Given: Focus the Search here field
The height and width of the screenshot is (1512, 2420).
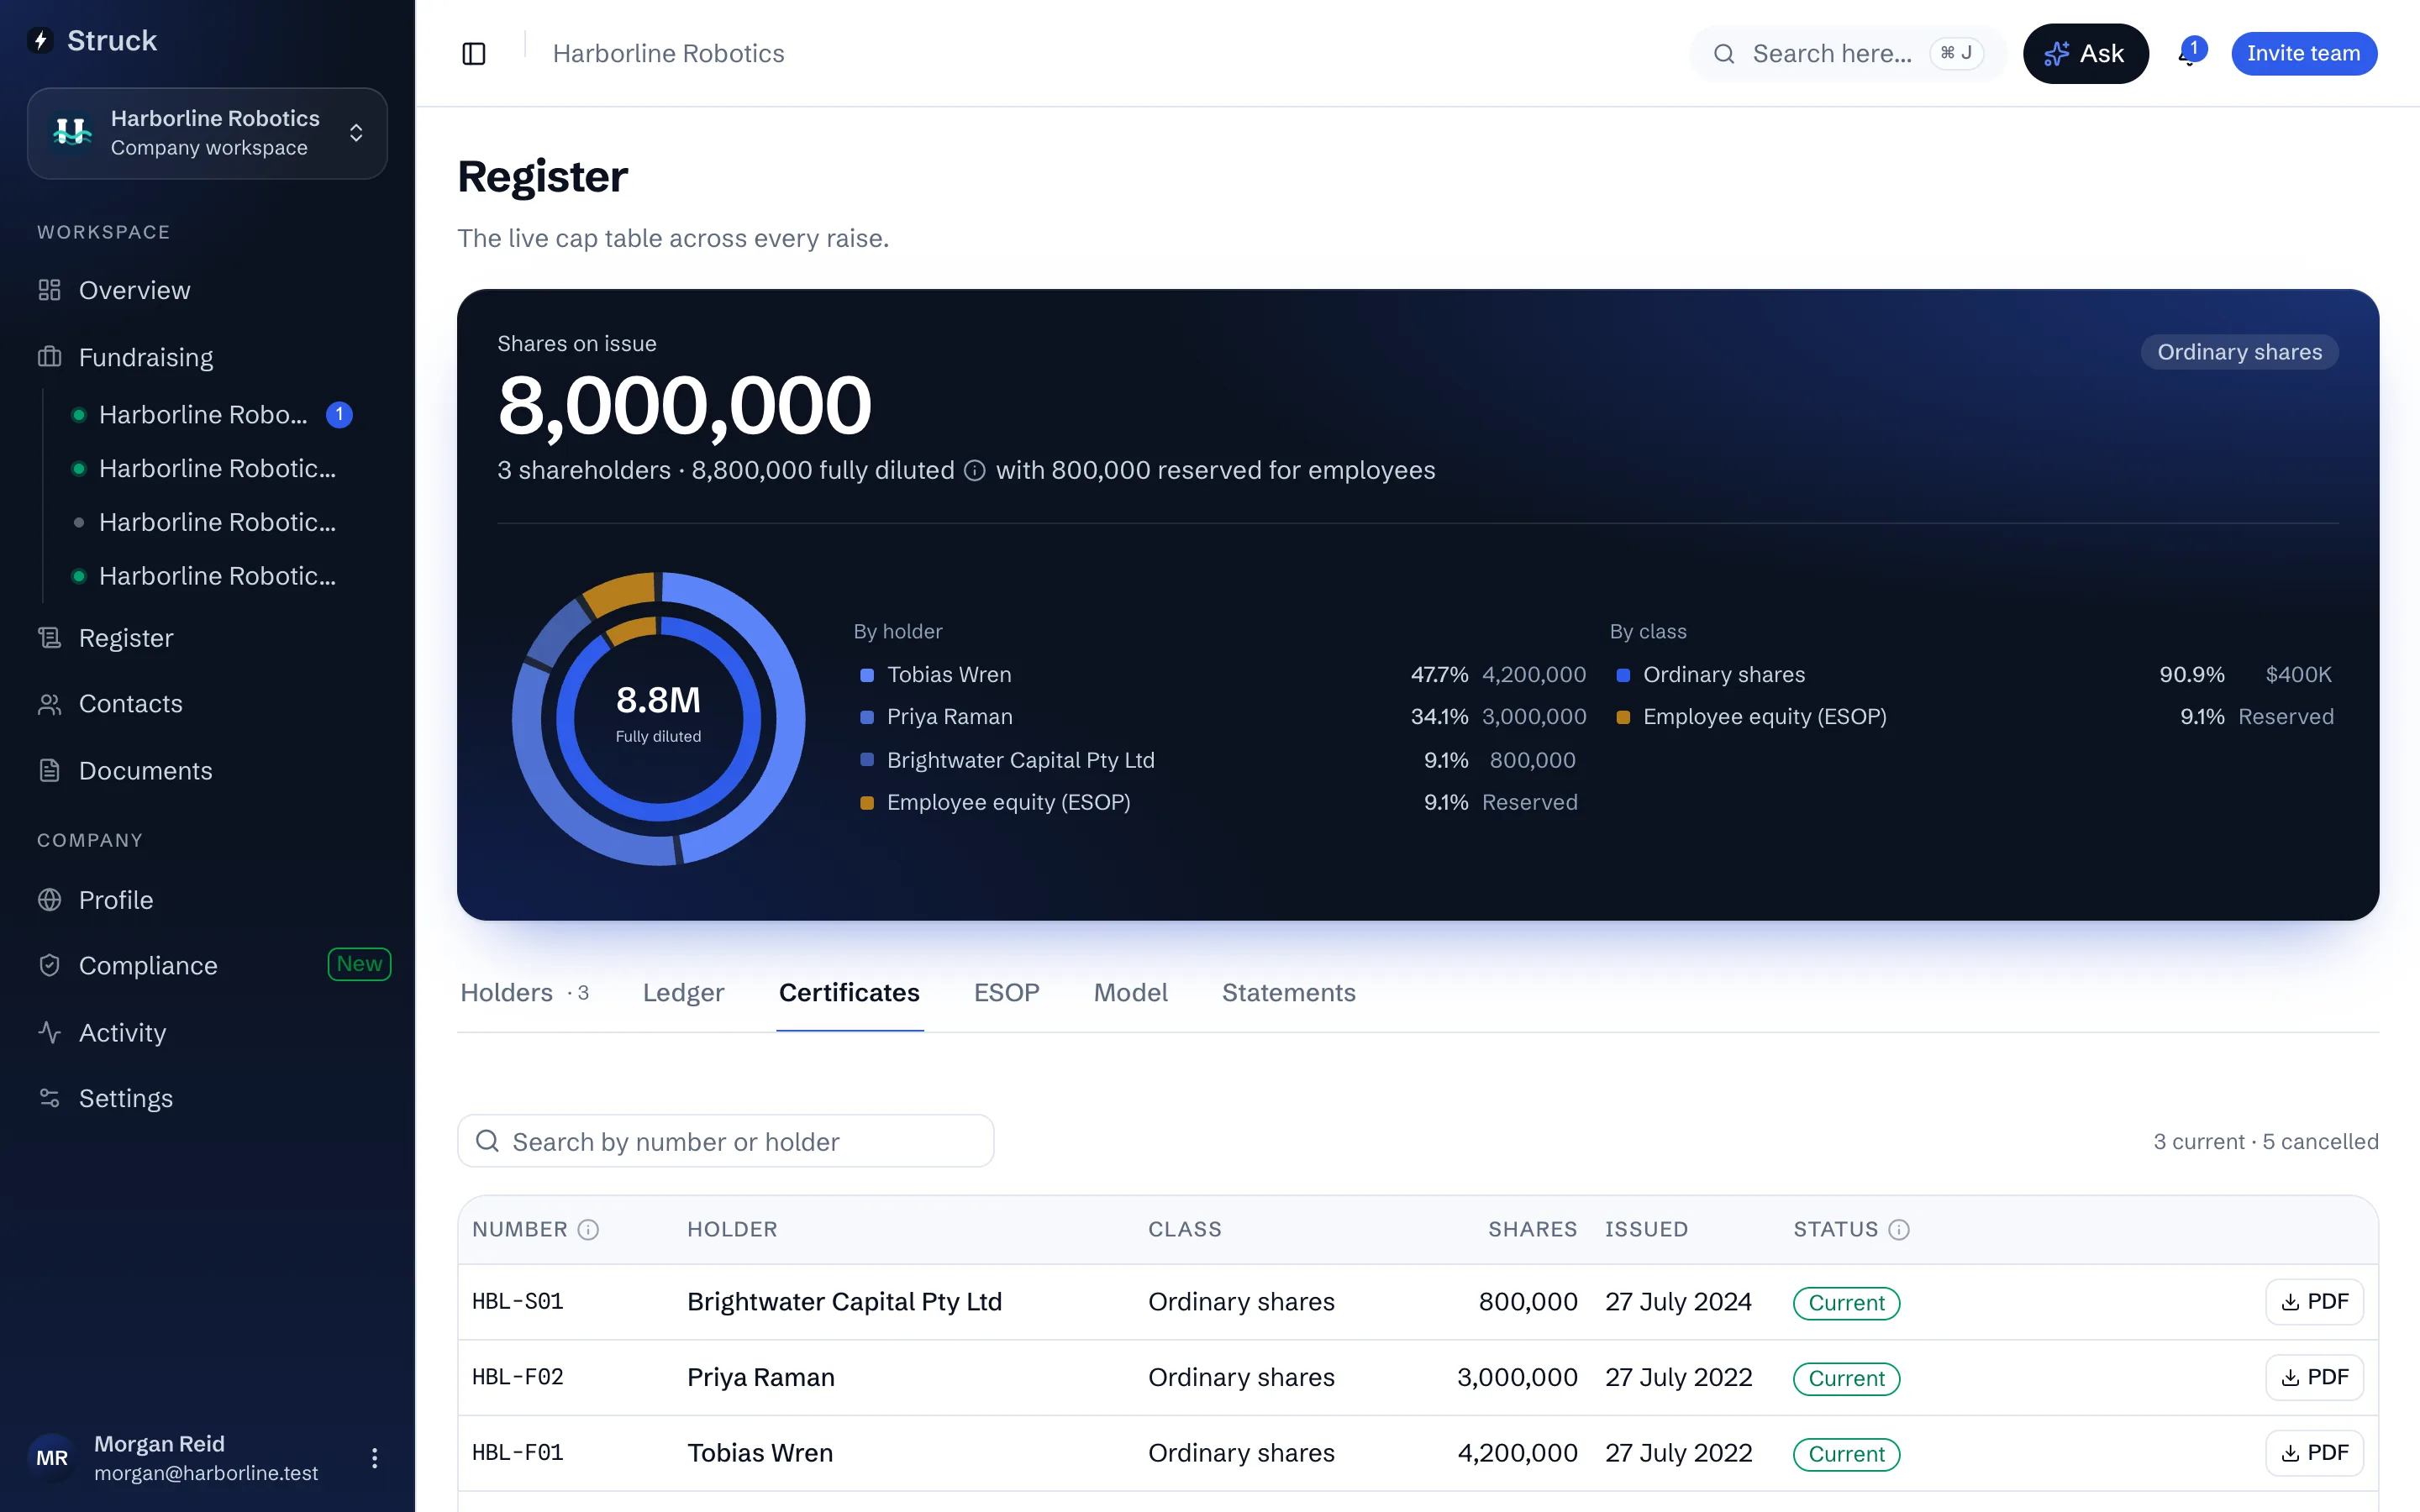Looking at the screenshot, I should [1848, 54].
